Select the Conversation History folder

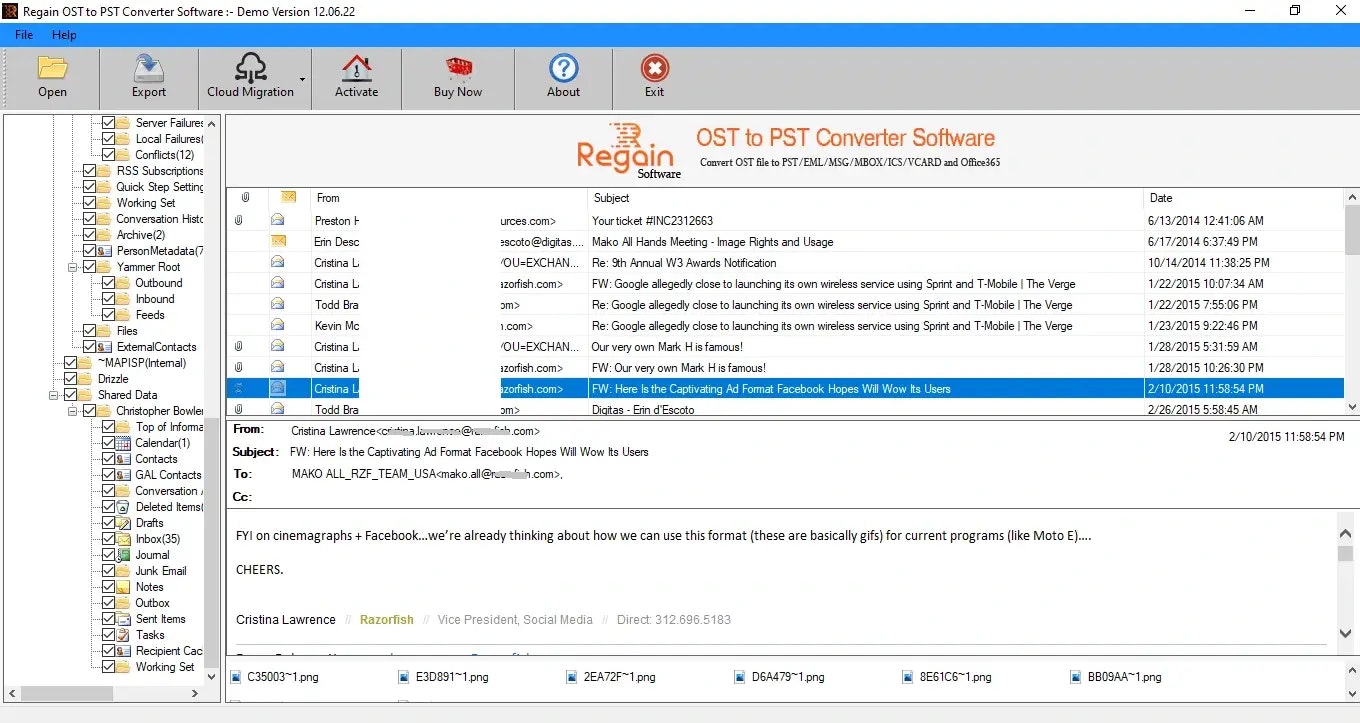[x=160, y=219]
